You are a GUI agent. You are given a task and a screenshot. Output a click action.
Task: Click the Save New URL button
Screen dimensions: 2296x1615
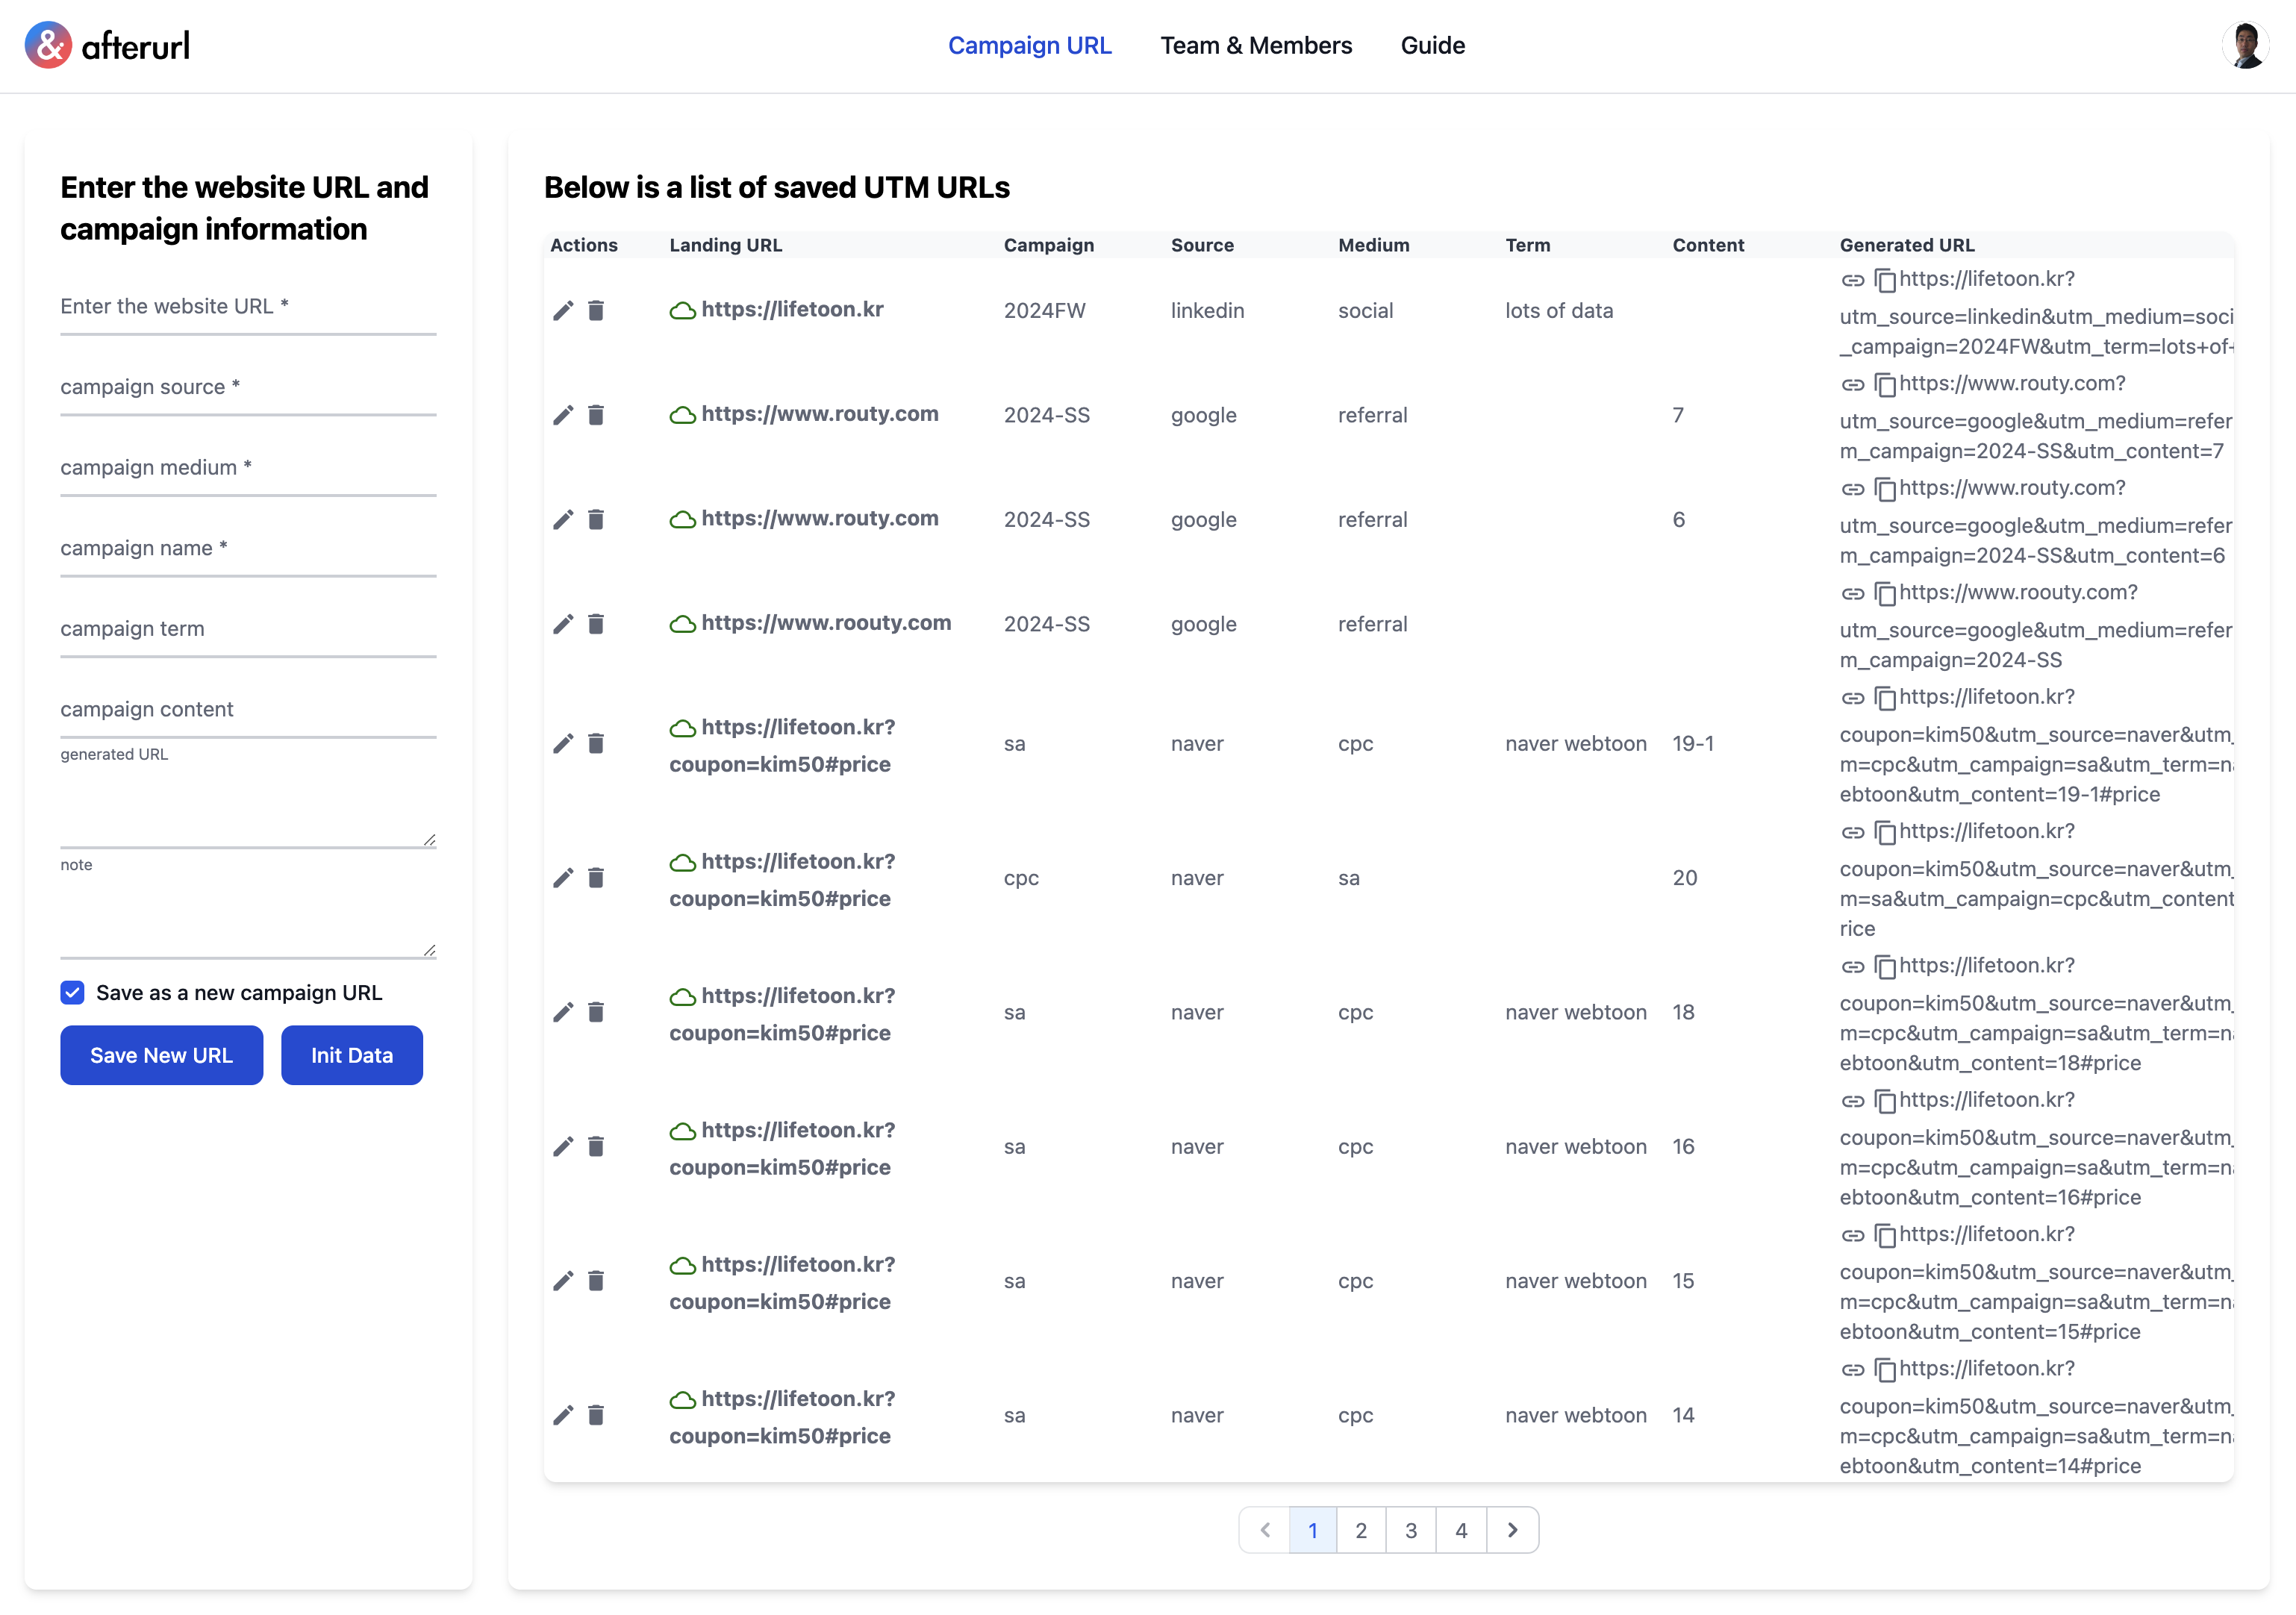(160, 1054)
